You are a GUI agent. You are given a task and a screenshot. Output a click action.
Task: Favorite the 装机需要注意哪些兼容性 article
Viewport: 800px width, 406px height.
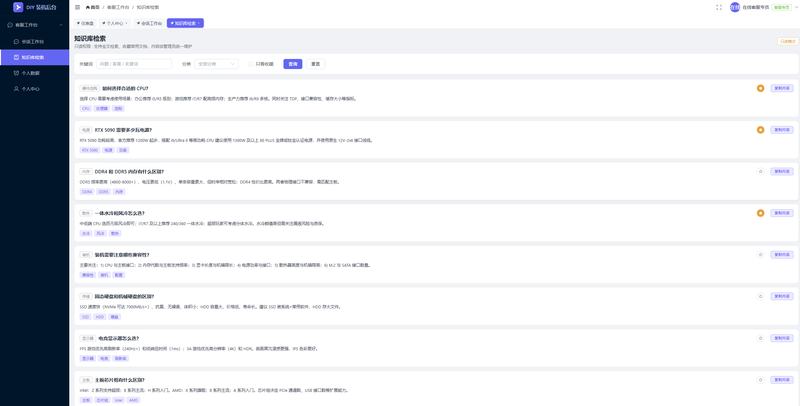pos(760,255)
